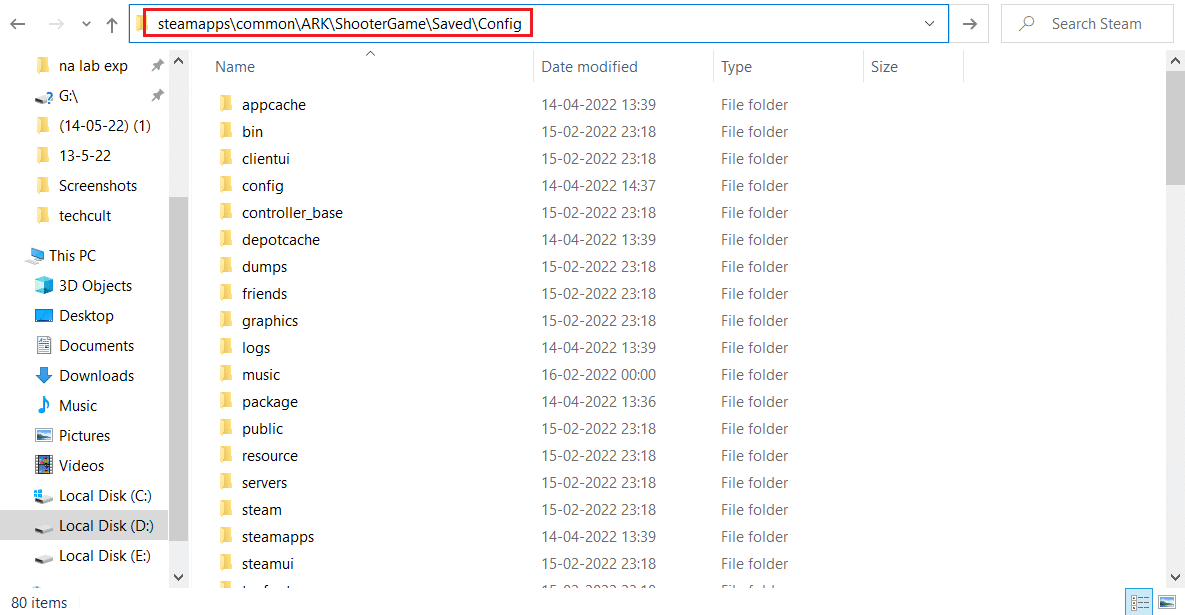Click file list scroll down arrow
The height and width of the screenshot is (615, 1185).
click(1175, 577)
